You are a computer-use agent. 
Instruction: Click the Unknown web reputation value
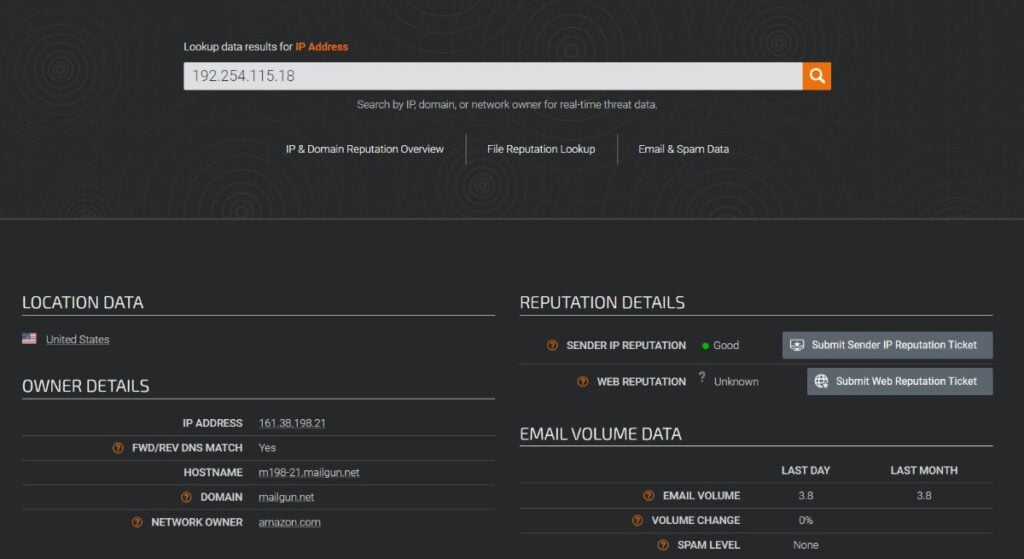(x=736, y=382)
